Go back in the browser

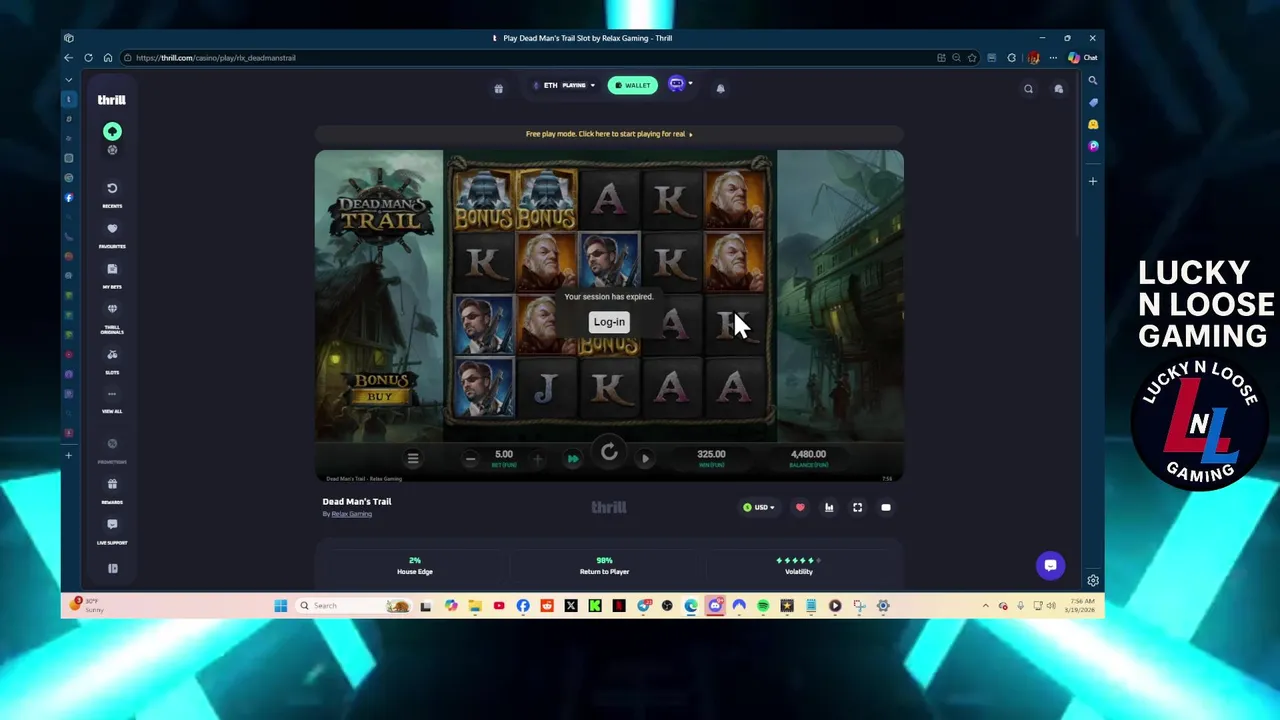(x=68, y=58)
